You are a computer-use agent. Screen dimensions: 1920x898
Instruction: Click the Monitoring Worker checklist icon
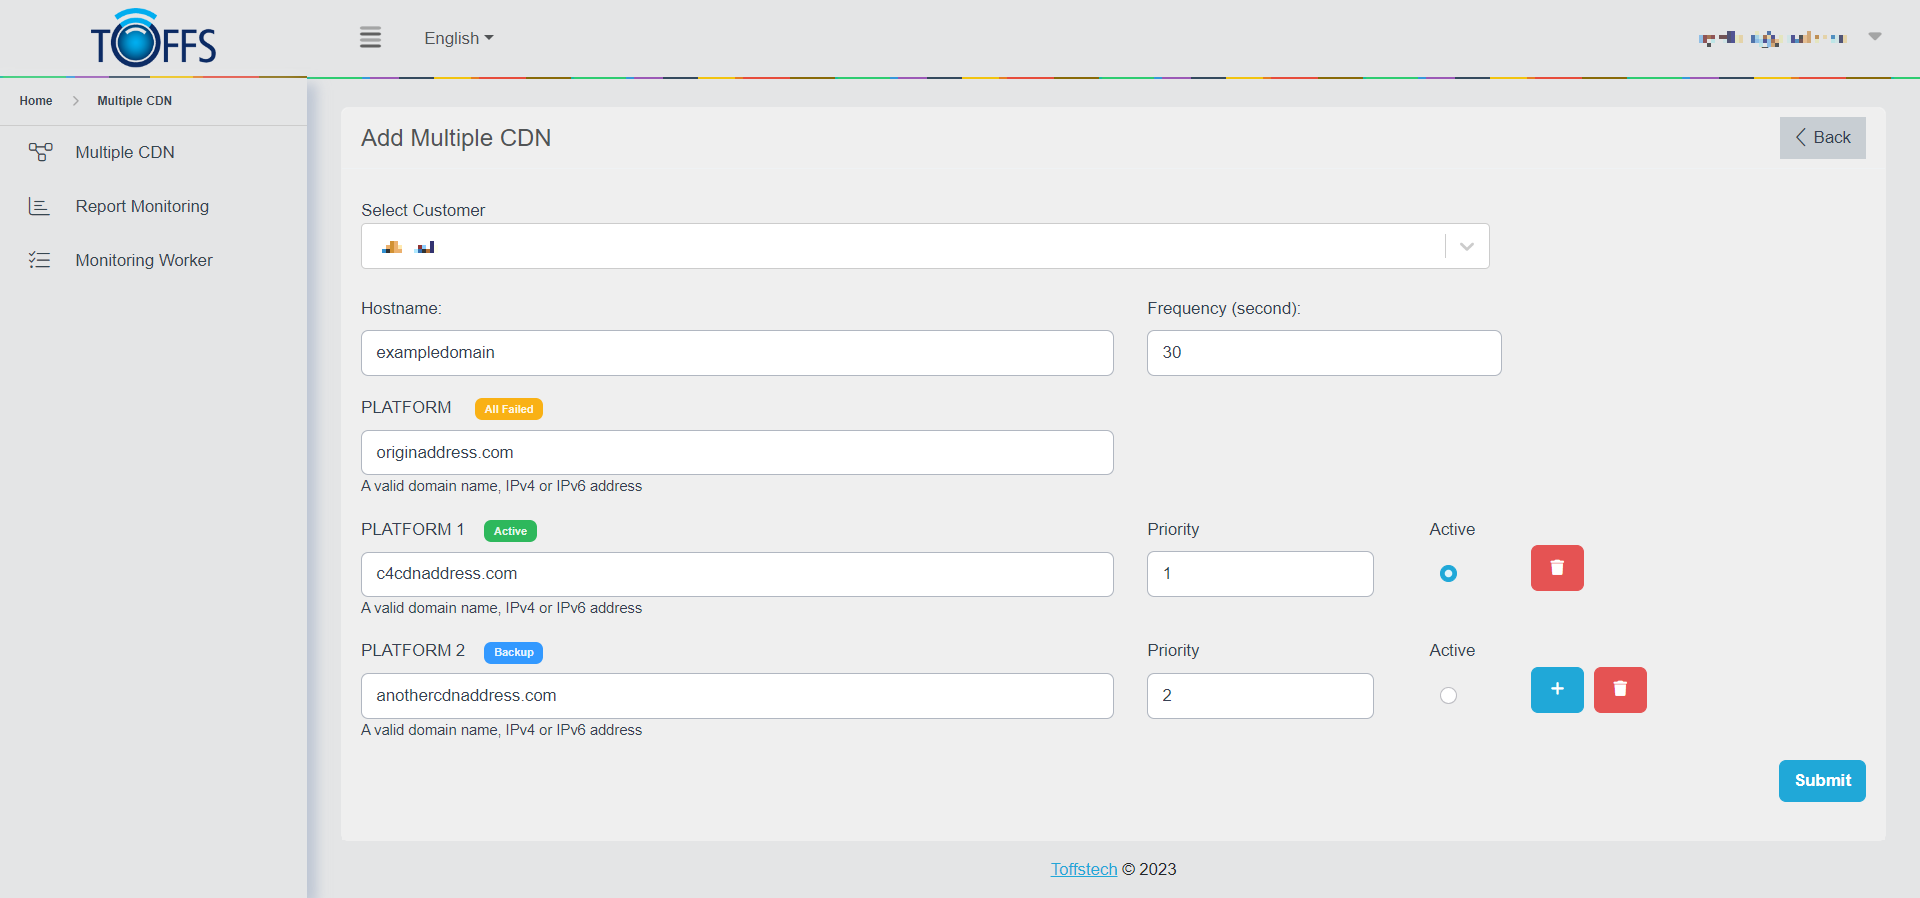pyautogui.click(x=39, y=260)
